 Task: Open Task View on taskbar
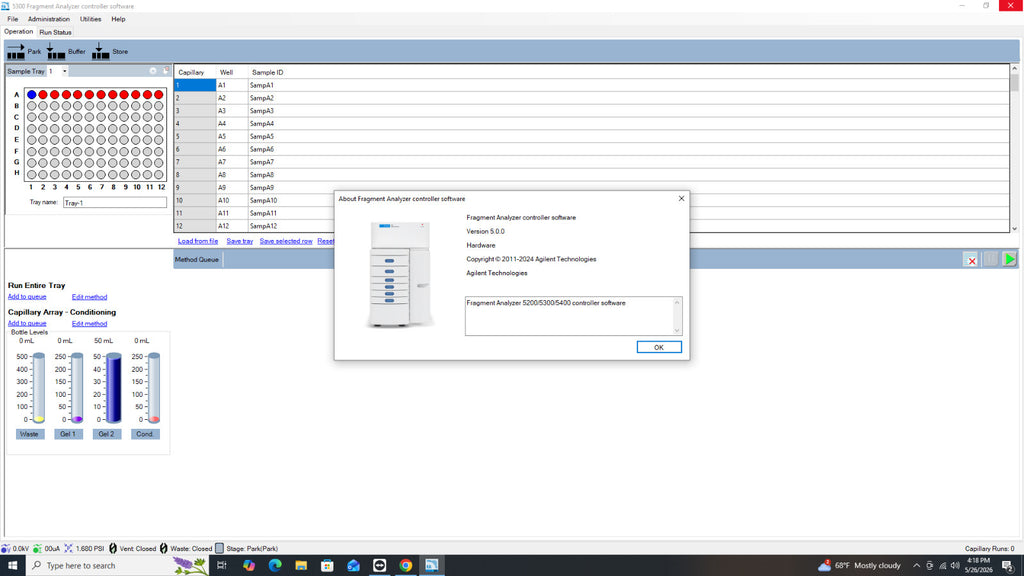pyautogui.click(x=221, y=566)
